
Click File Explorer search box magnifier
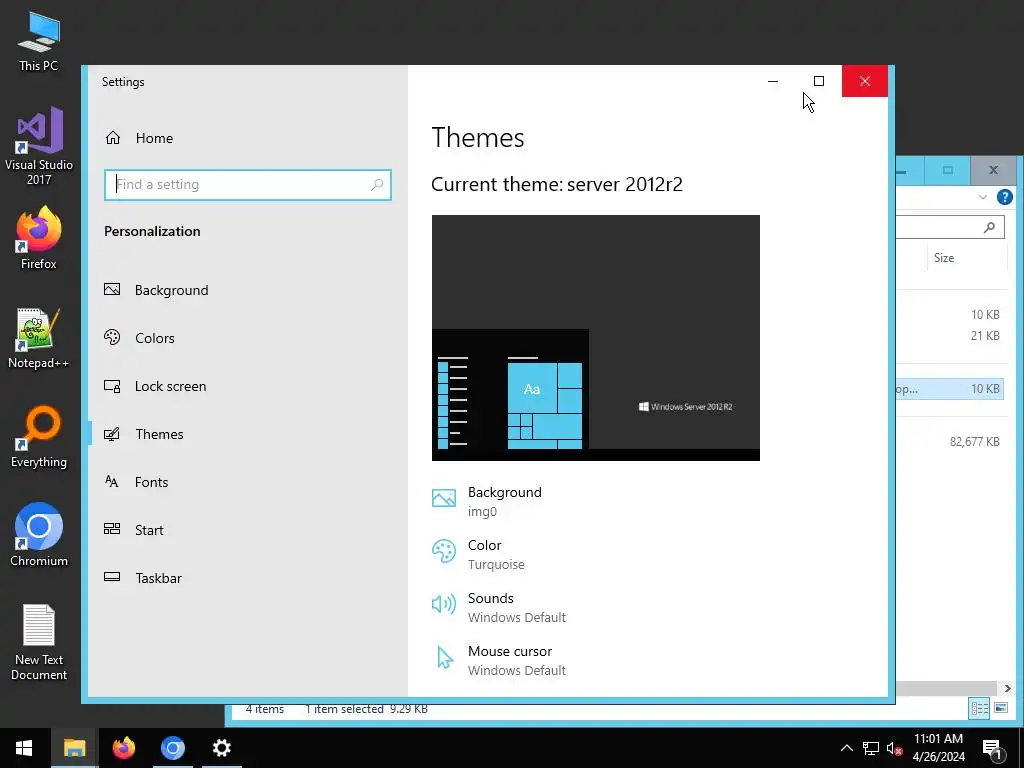click(989, 227)
